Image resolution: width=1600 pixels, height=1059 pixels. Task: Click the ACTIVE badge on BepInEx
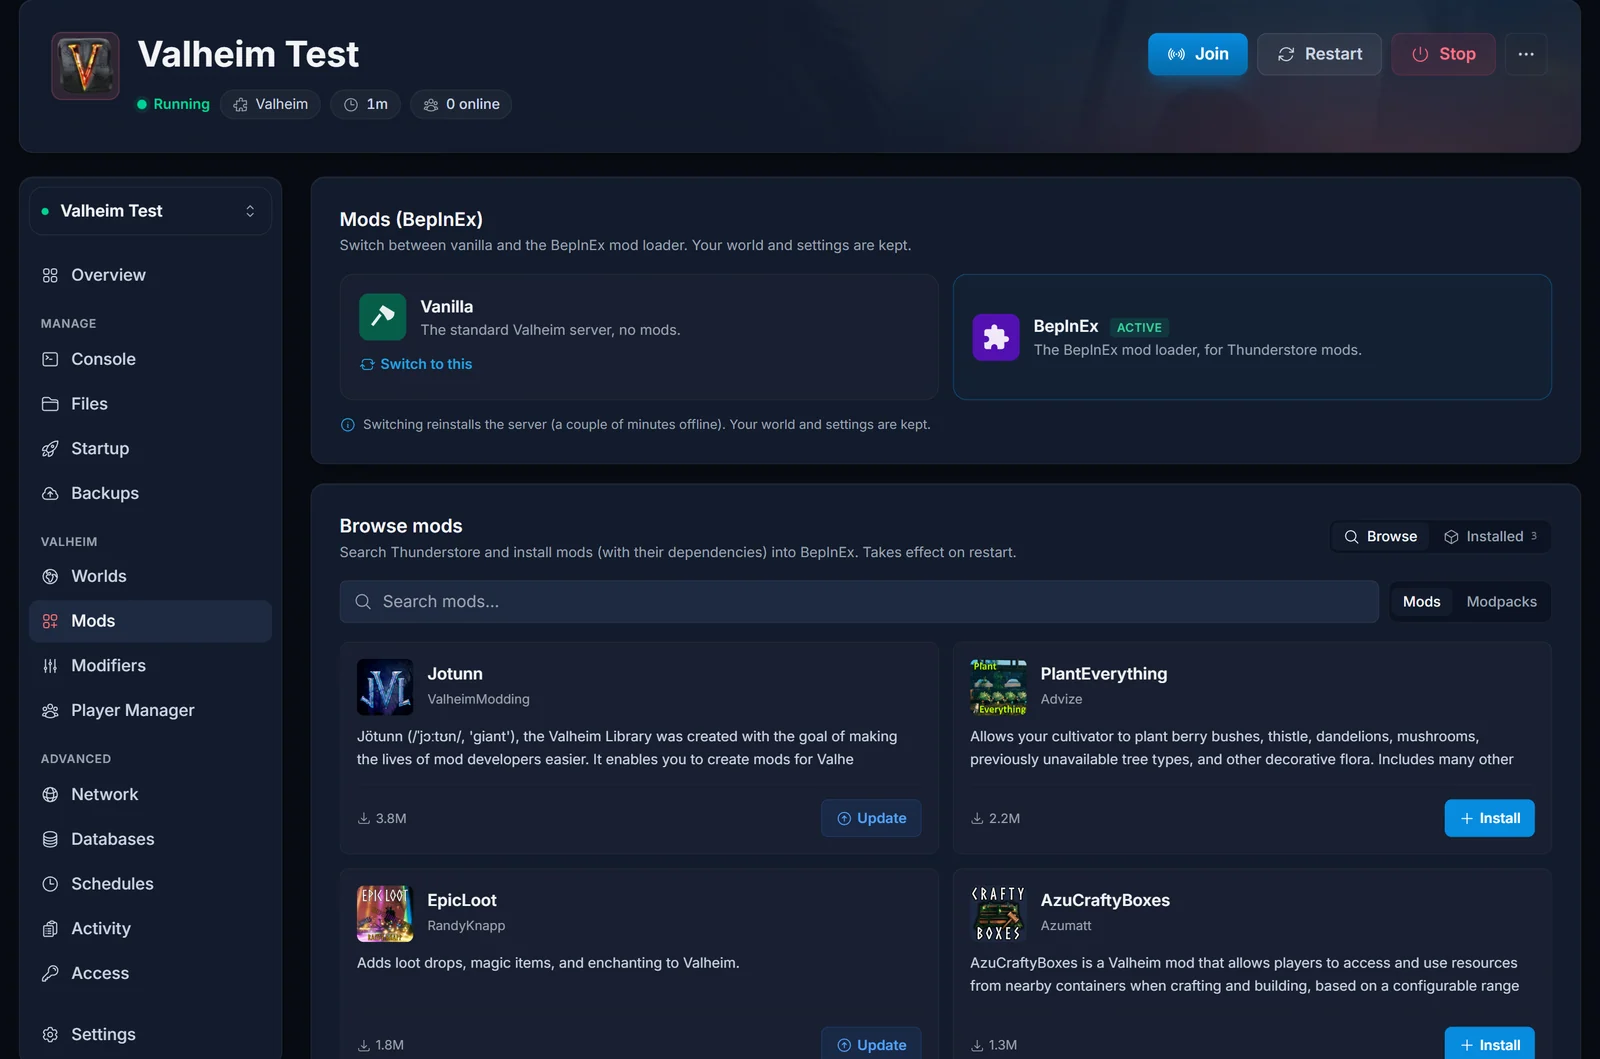(x=1139, y=327)
